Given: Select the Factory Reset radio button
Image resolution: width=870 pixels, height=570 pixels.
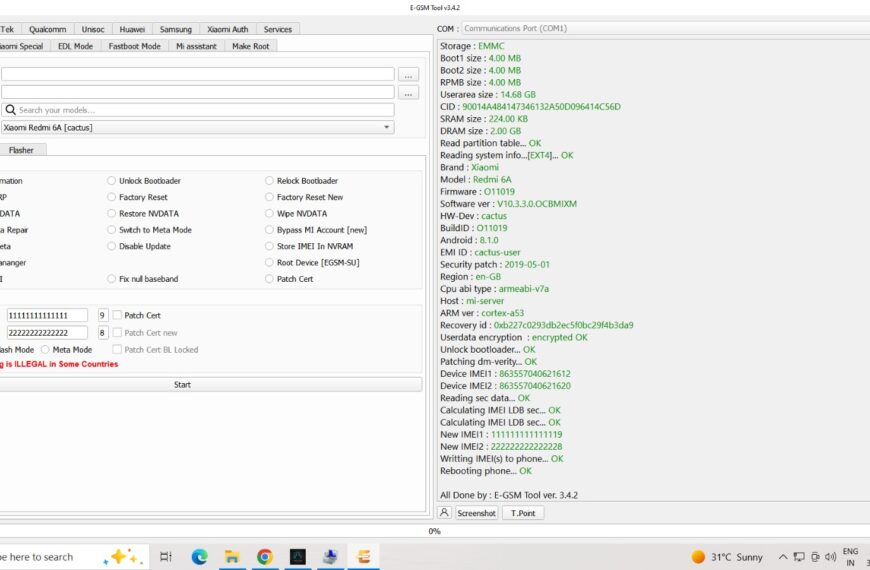Looking at the screenshot, I should (137, 197).
